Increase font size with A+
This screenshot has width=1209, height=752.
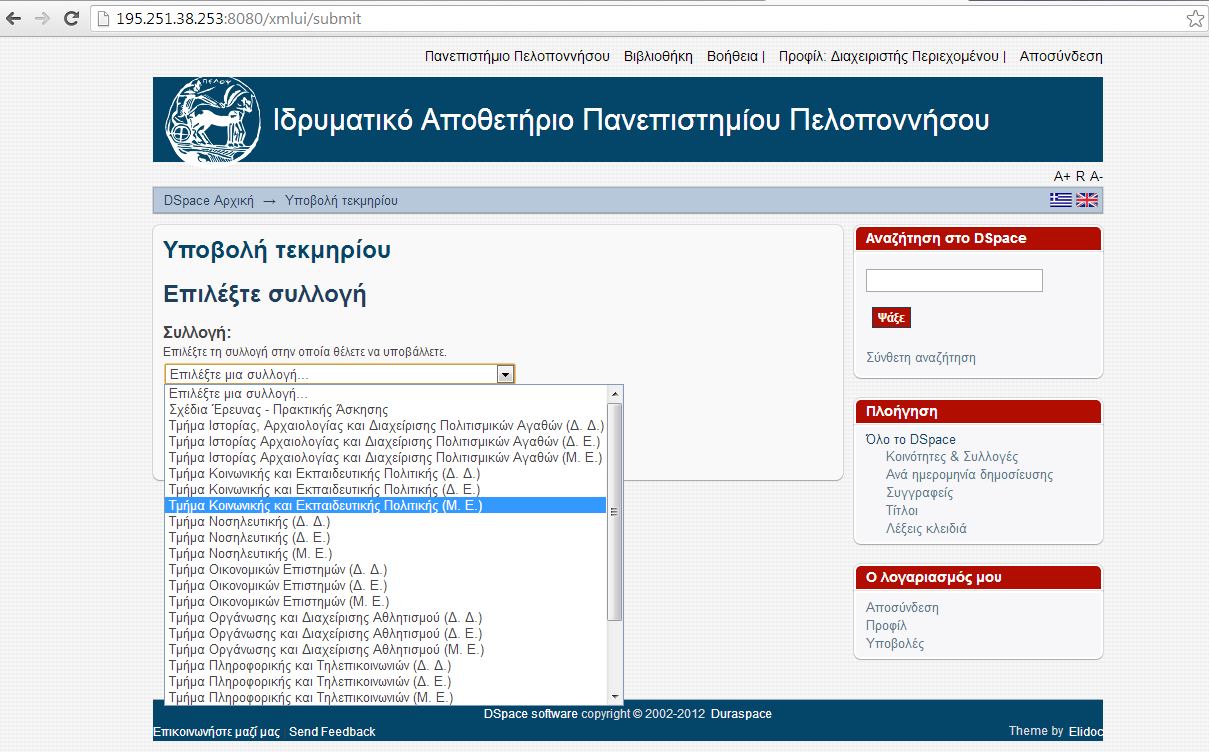pyautogui.click(x=1062, y=177)
